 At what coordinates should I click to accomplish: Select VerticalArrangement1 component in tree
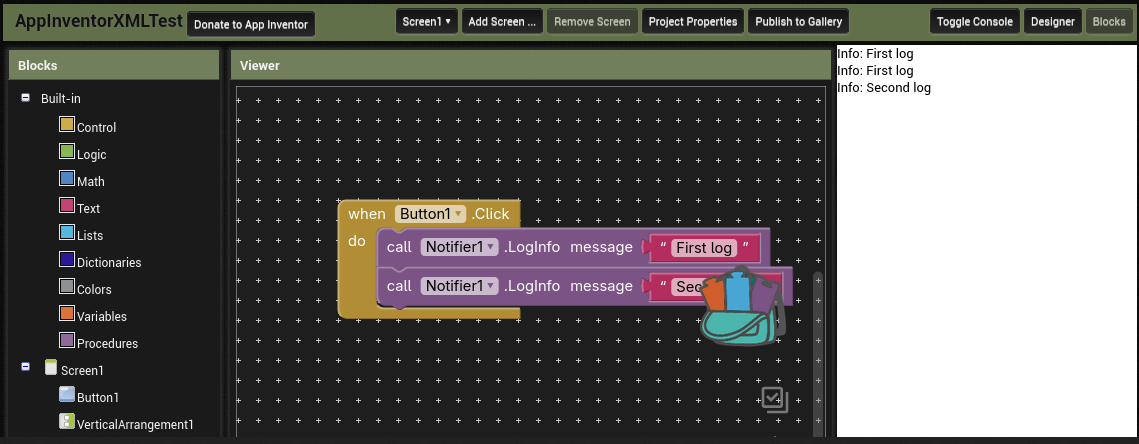[135, 424]
